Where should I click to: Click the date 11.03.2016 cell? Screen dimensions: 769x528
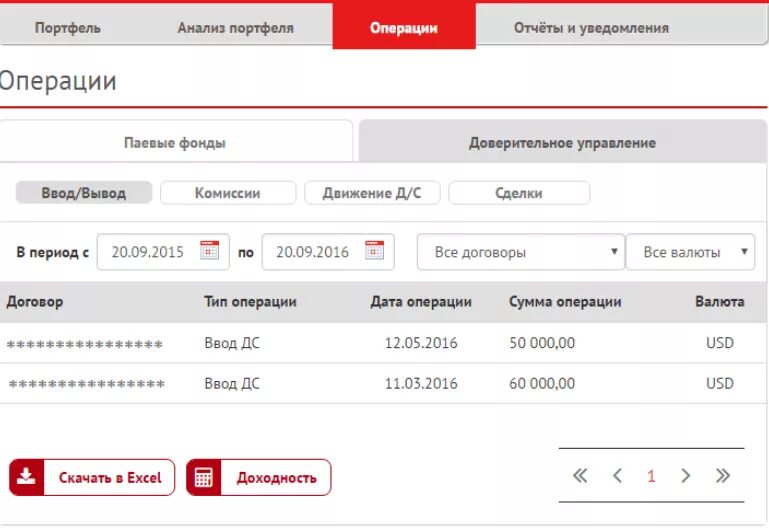tap(421, 383)
